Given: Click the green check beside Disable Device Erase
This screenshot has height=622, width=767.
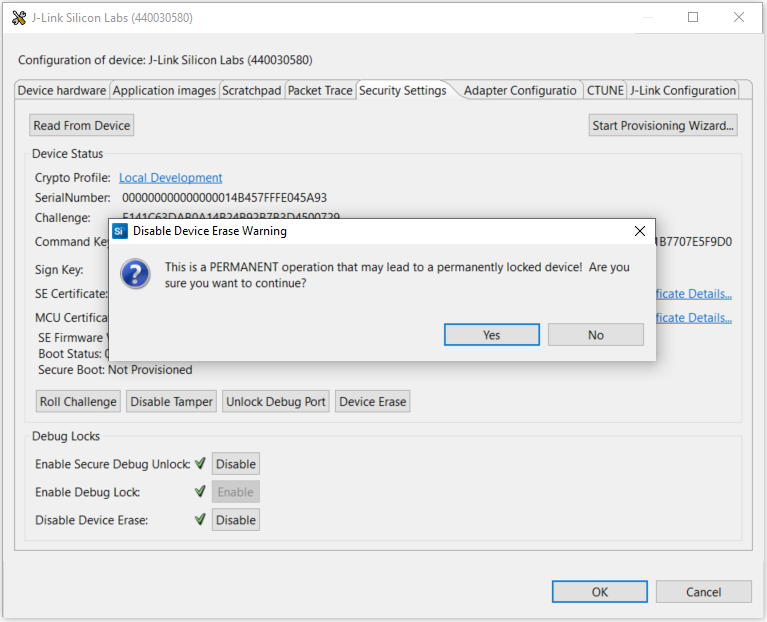Looking at the screenshot, I should [200, 520].
